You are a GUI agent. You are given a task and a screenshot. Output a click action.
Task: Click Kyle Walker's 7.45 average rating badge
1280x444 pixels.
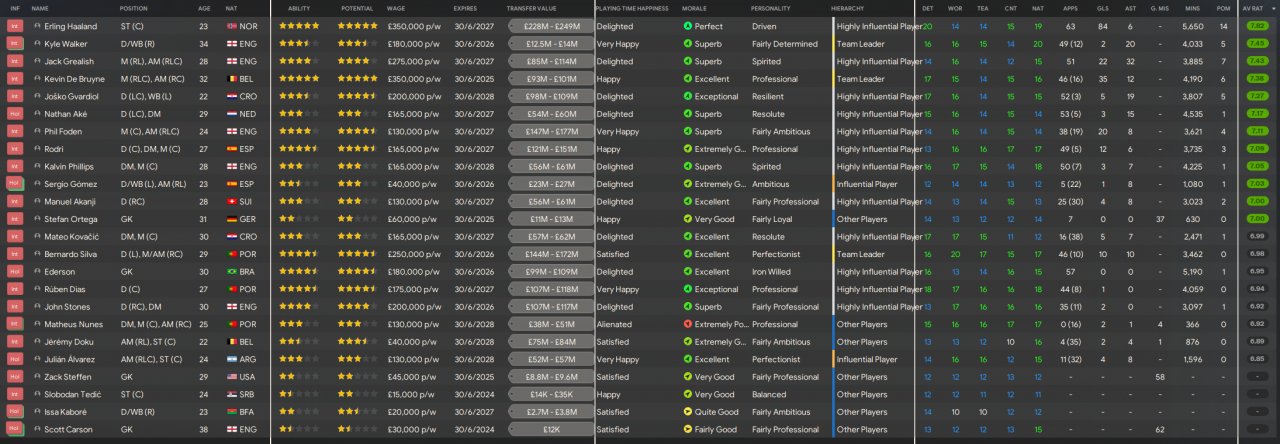1258,44
